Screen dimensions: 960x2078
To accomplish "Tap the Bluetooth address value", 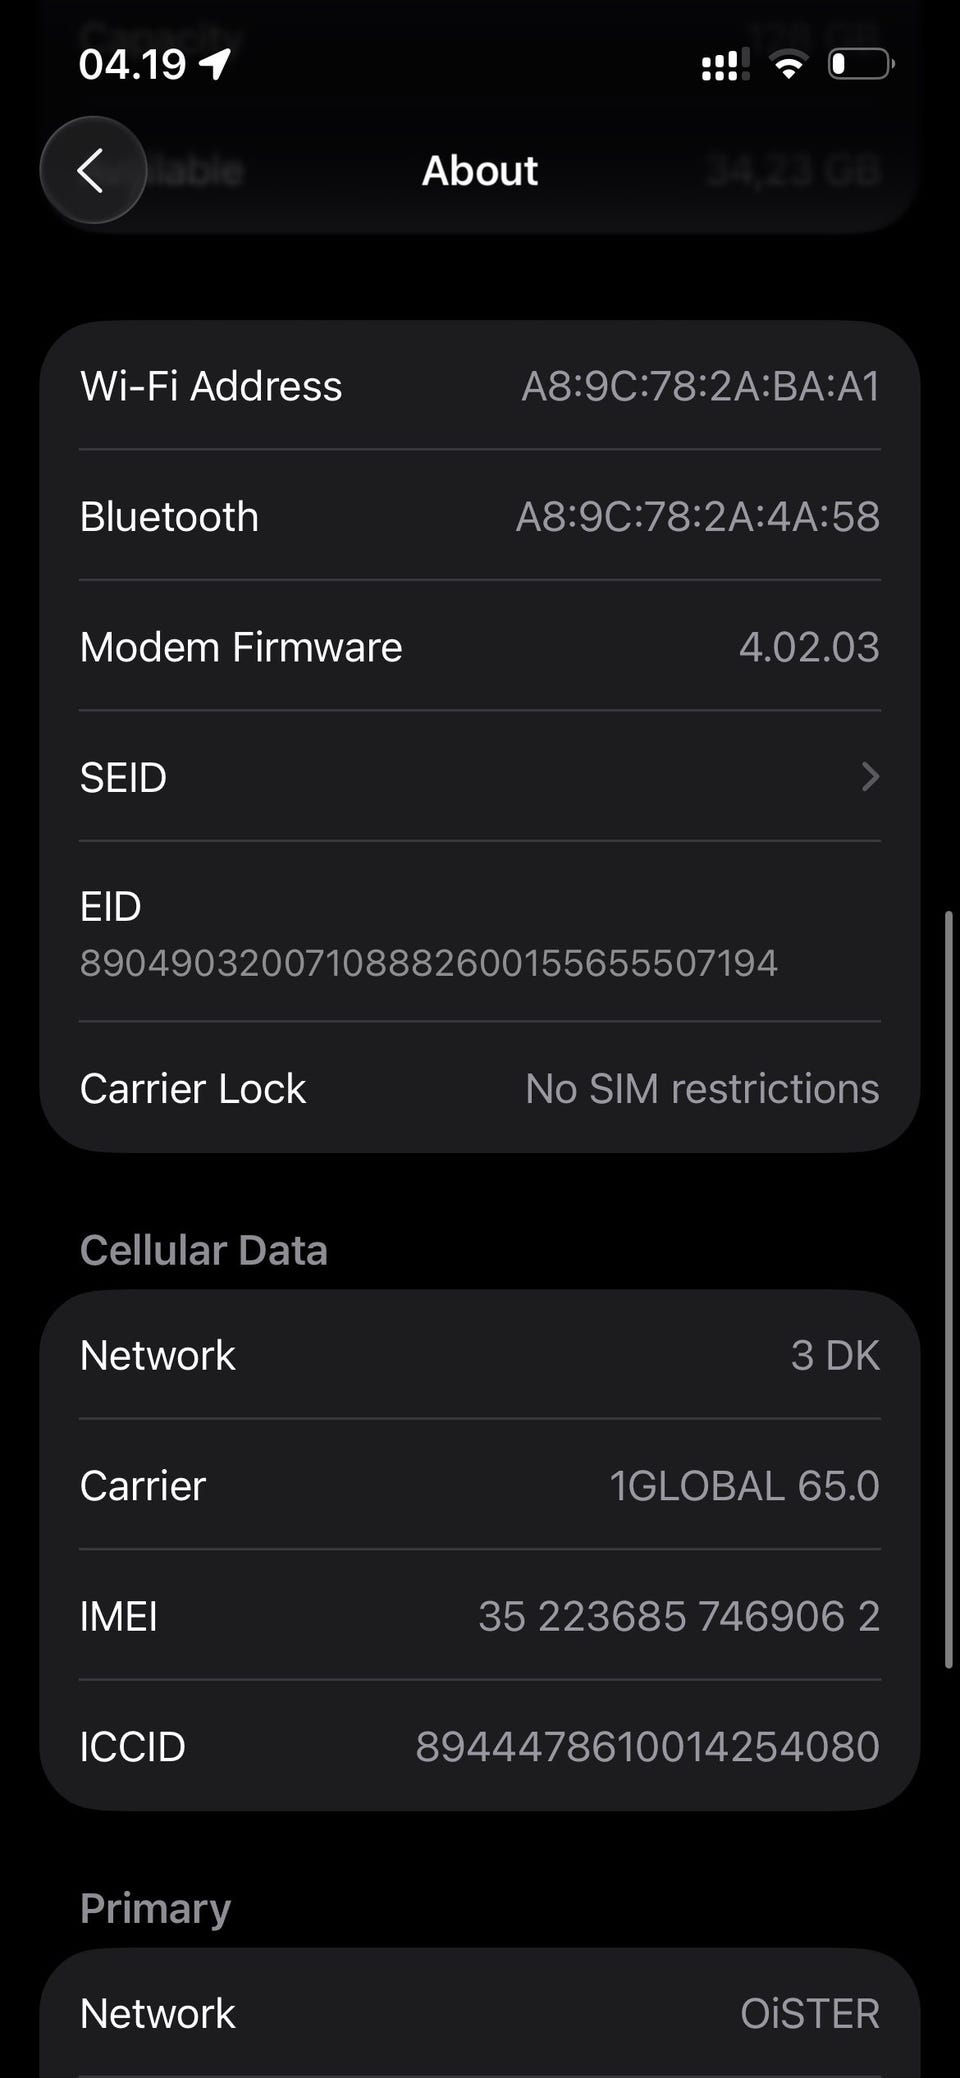I will (x=697, y=517).
